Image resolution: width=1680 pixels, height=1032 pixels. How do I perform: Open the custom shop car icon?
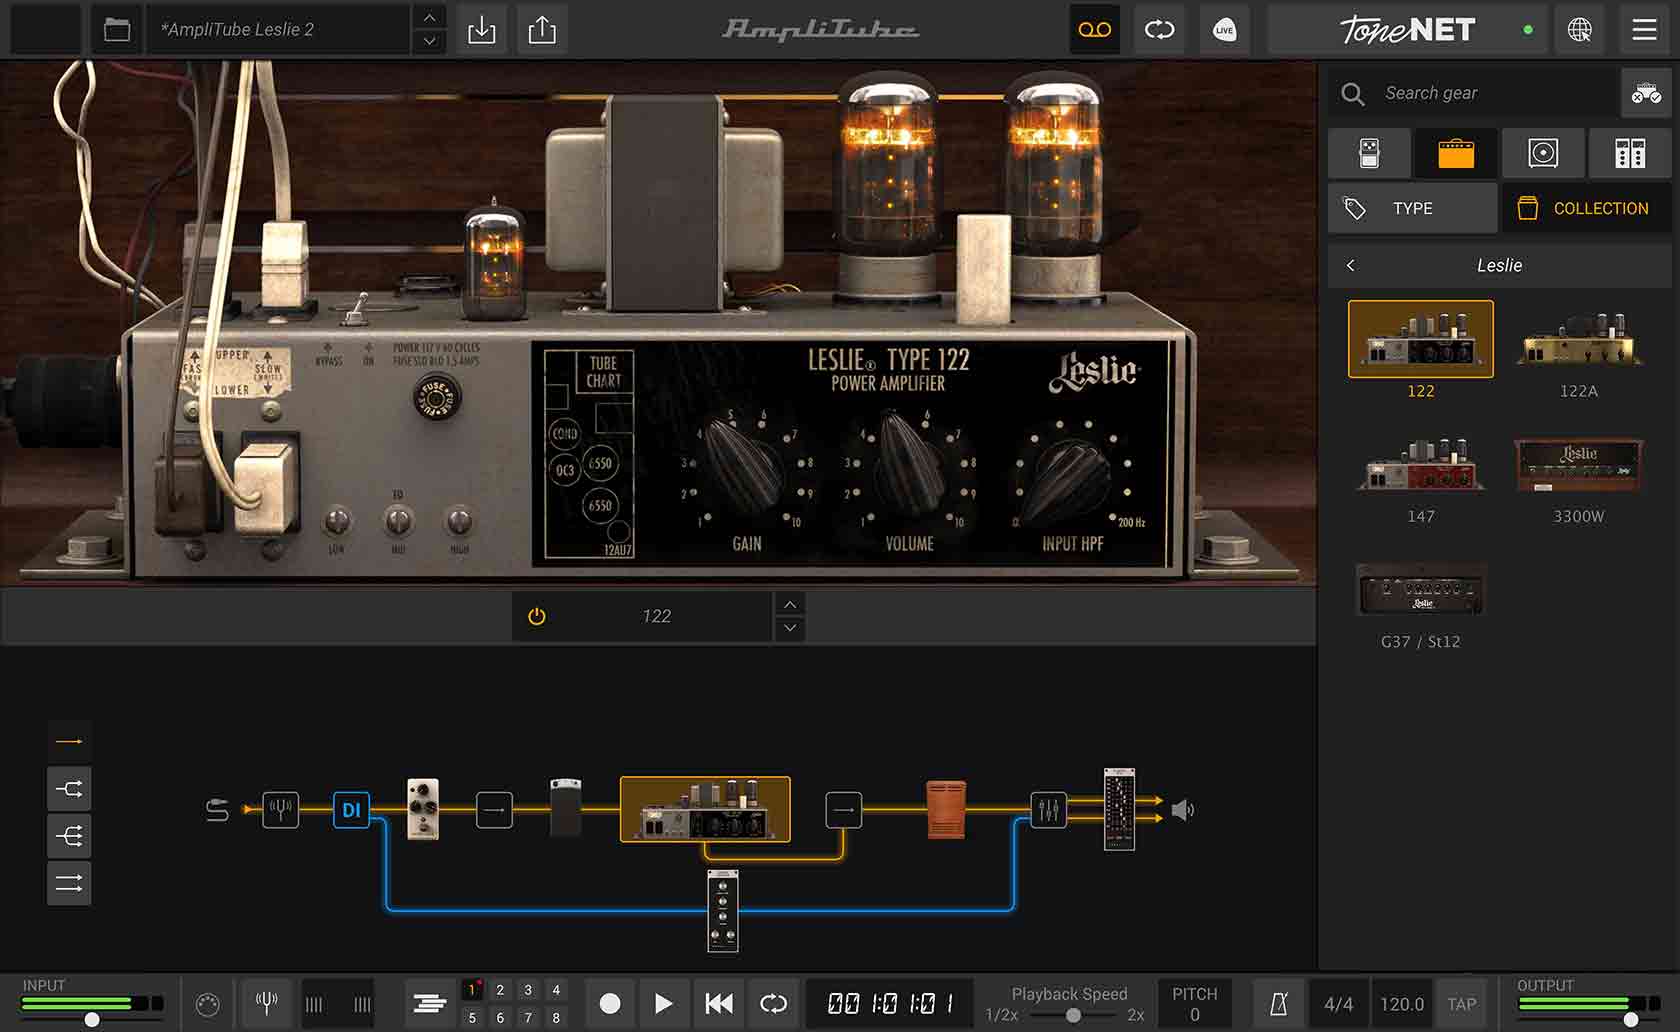tap(1646, 93)
